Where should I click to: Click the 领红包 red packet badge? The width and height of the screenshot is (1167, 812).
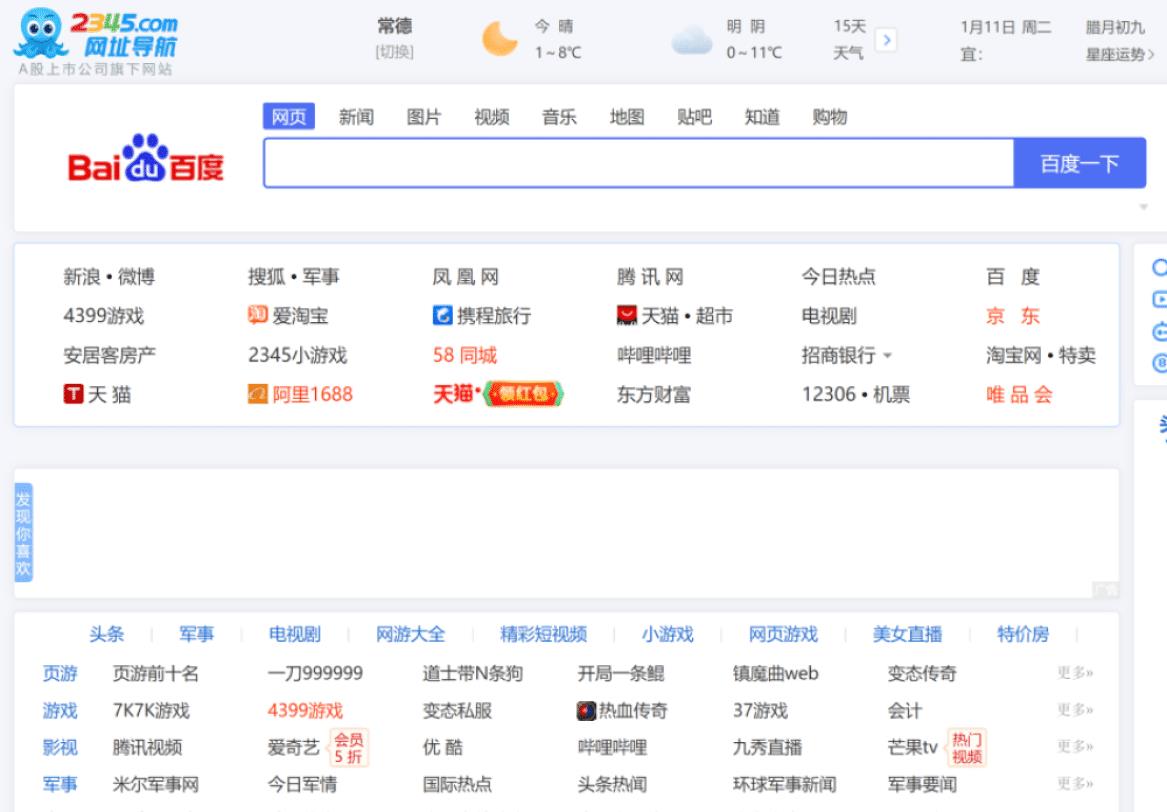pyautogui.click(x=523, y=393)
